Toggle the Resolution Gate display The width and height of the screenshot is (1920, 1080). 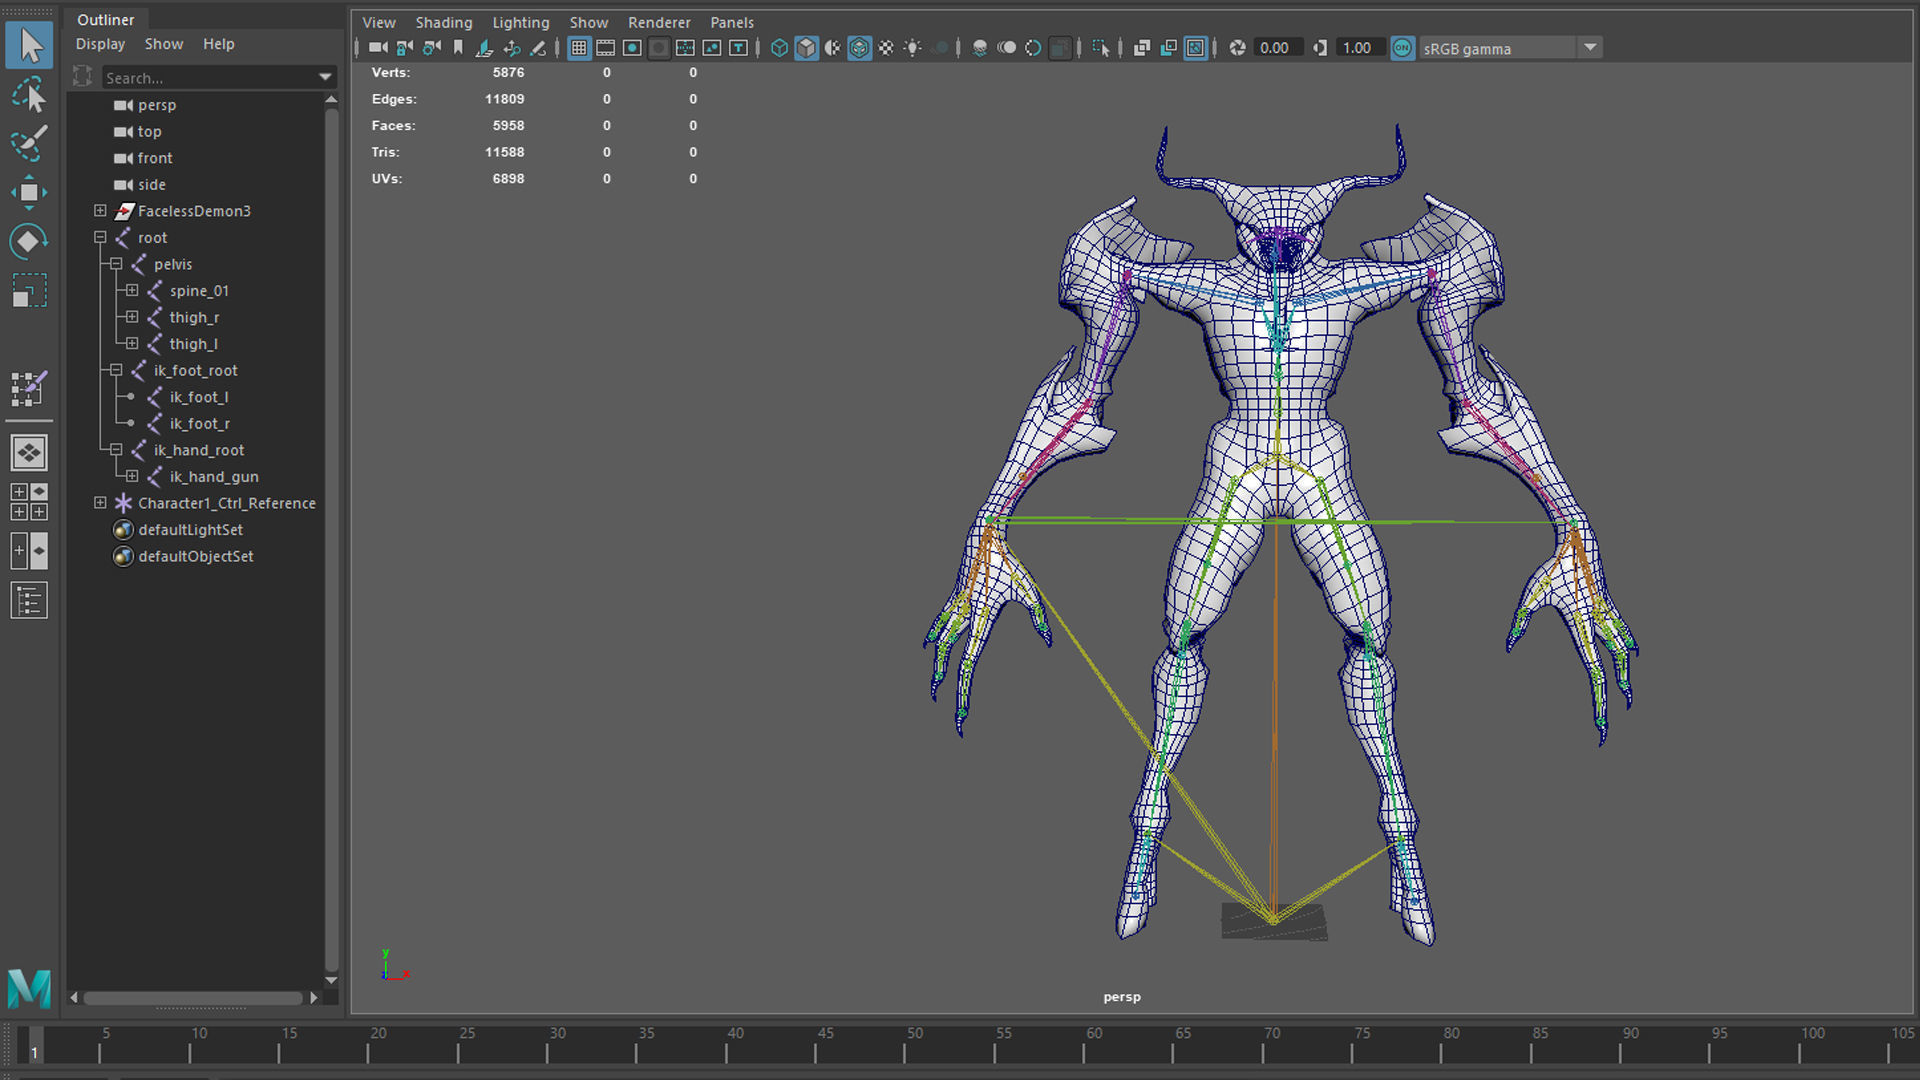(632, 48)
